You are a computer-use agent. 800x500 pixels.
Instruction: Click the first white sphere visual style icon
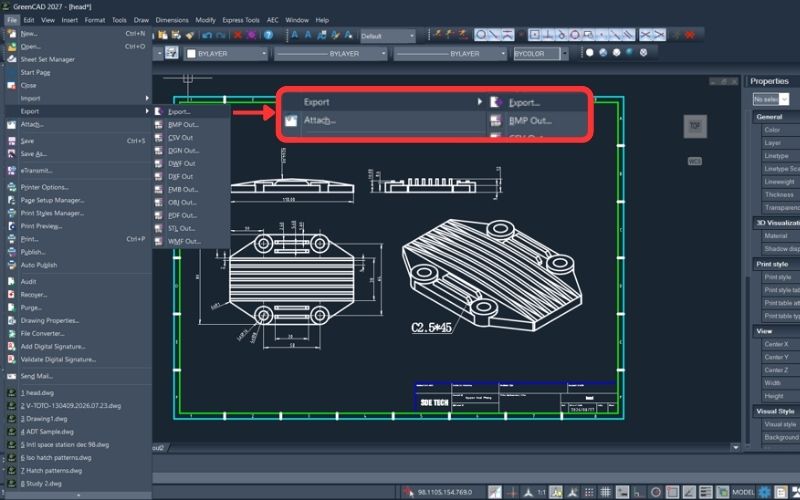[589, 52]
